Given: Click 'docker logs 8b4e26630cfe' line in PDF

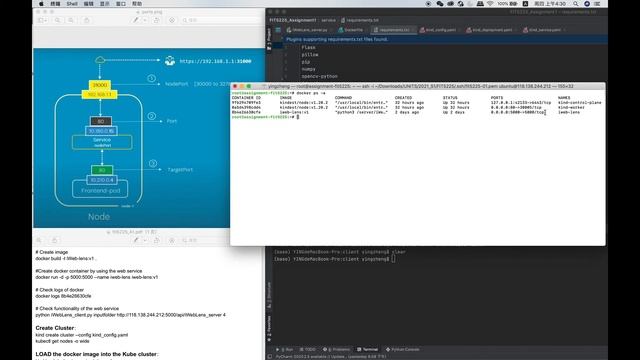Looking at the screenshot, I should [x=63, y=296].
